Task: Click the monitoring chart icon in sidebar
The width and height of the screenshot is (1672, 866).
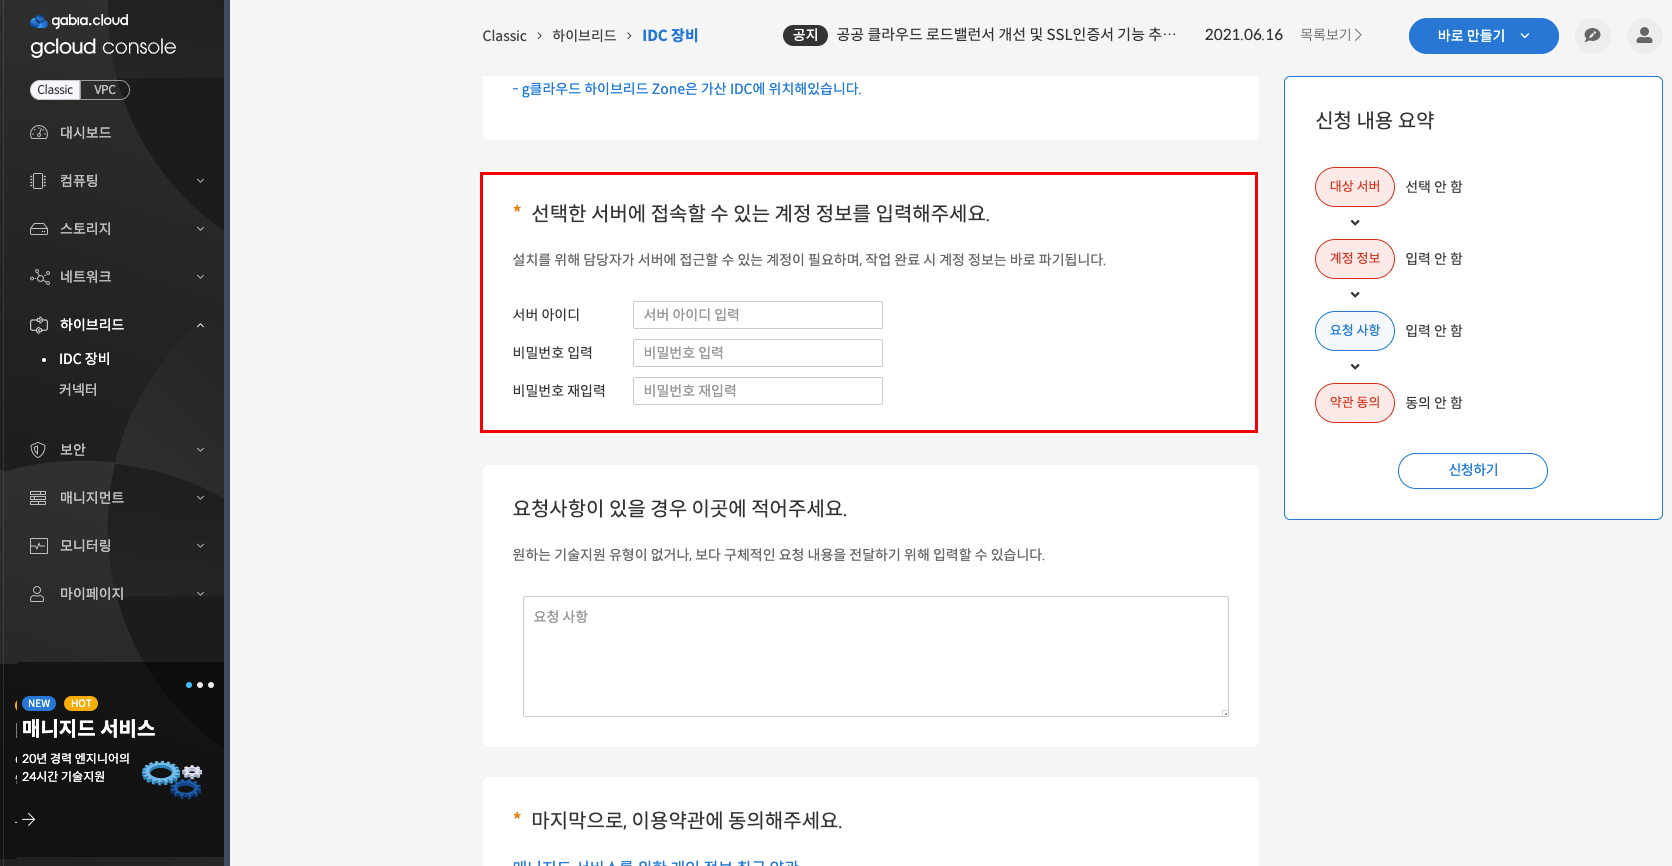Action: pyautogui.click(x=39, y=546)
